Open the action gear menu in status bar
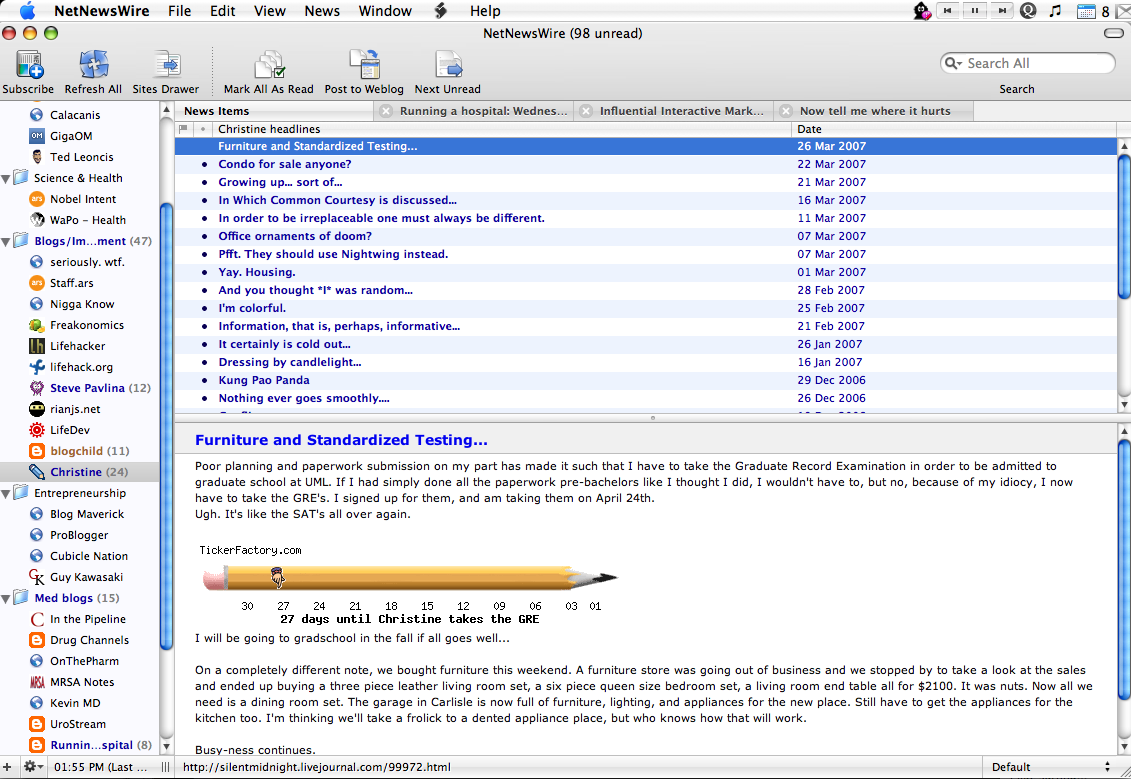Viewport: 1131px width, 779px height. [x=33, y=767]
